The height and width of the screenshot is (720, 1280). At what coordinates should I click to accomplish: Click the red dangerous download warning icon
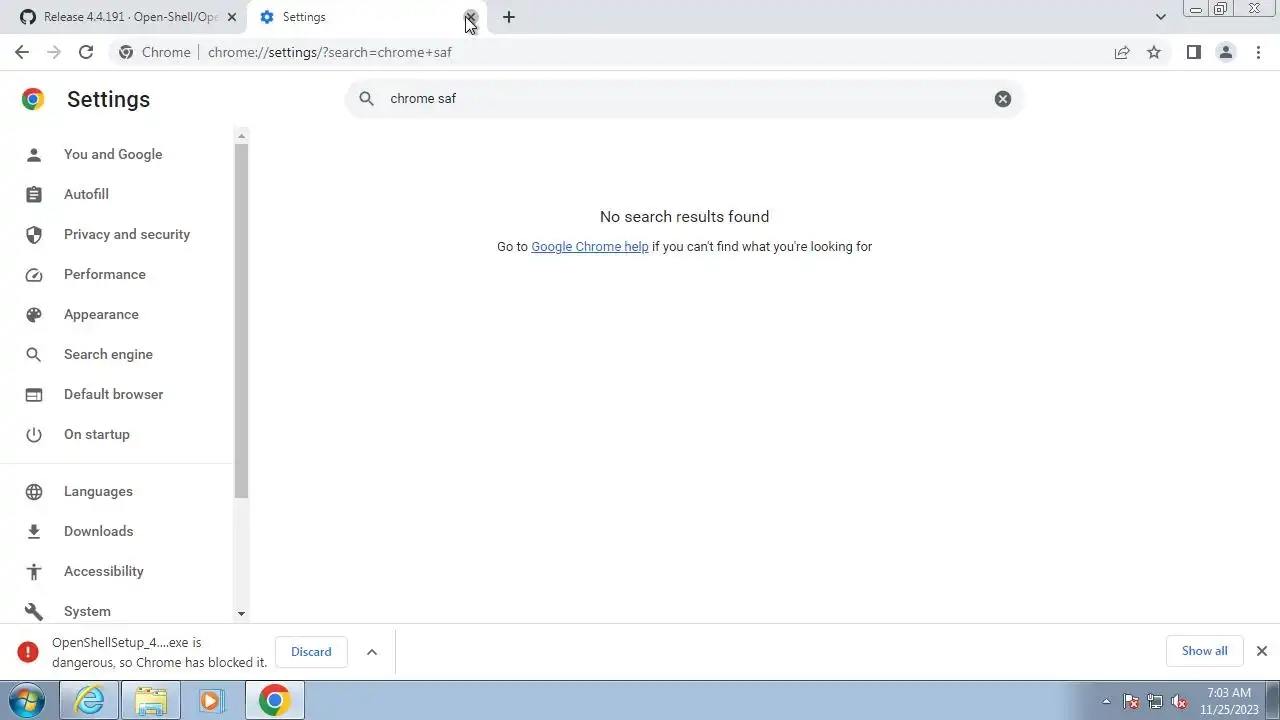click(28, 652)
